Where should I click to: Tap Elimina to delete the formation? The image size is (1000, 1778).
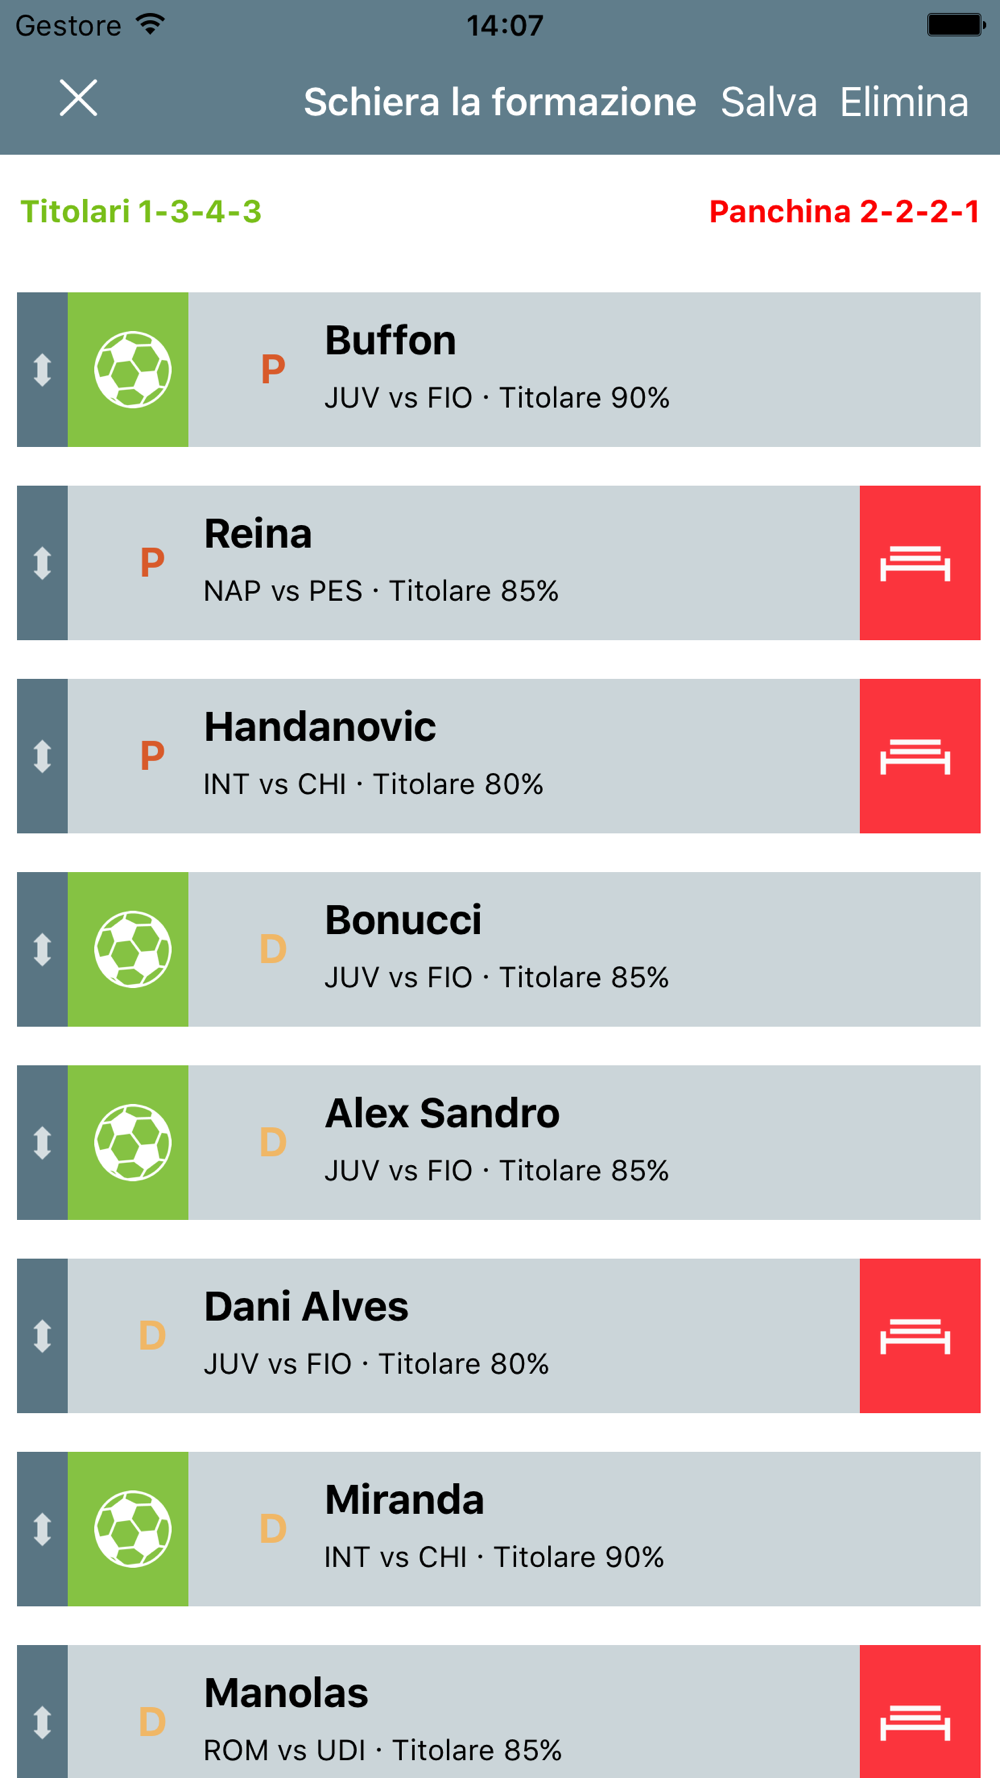[x=904, y=102]
